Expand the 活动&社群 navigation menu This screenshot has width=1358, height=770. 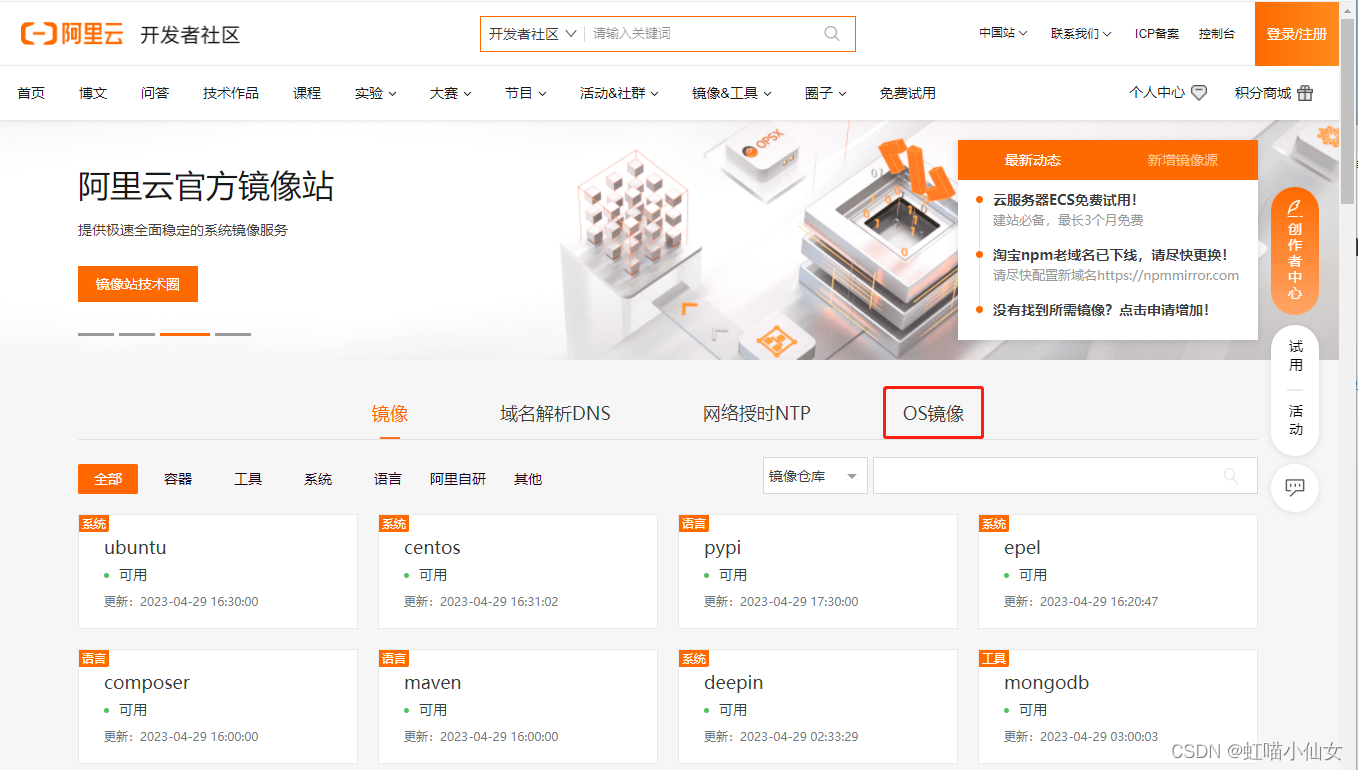click(619, 93)
